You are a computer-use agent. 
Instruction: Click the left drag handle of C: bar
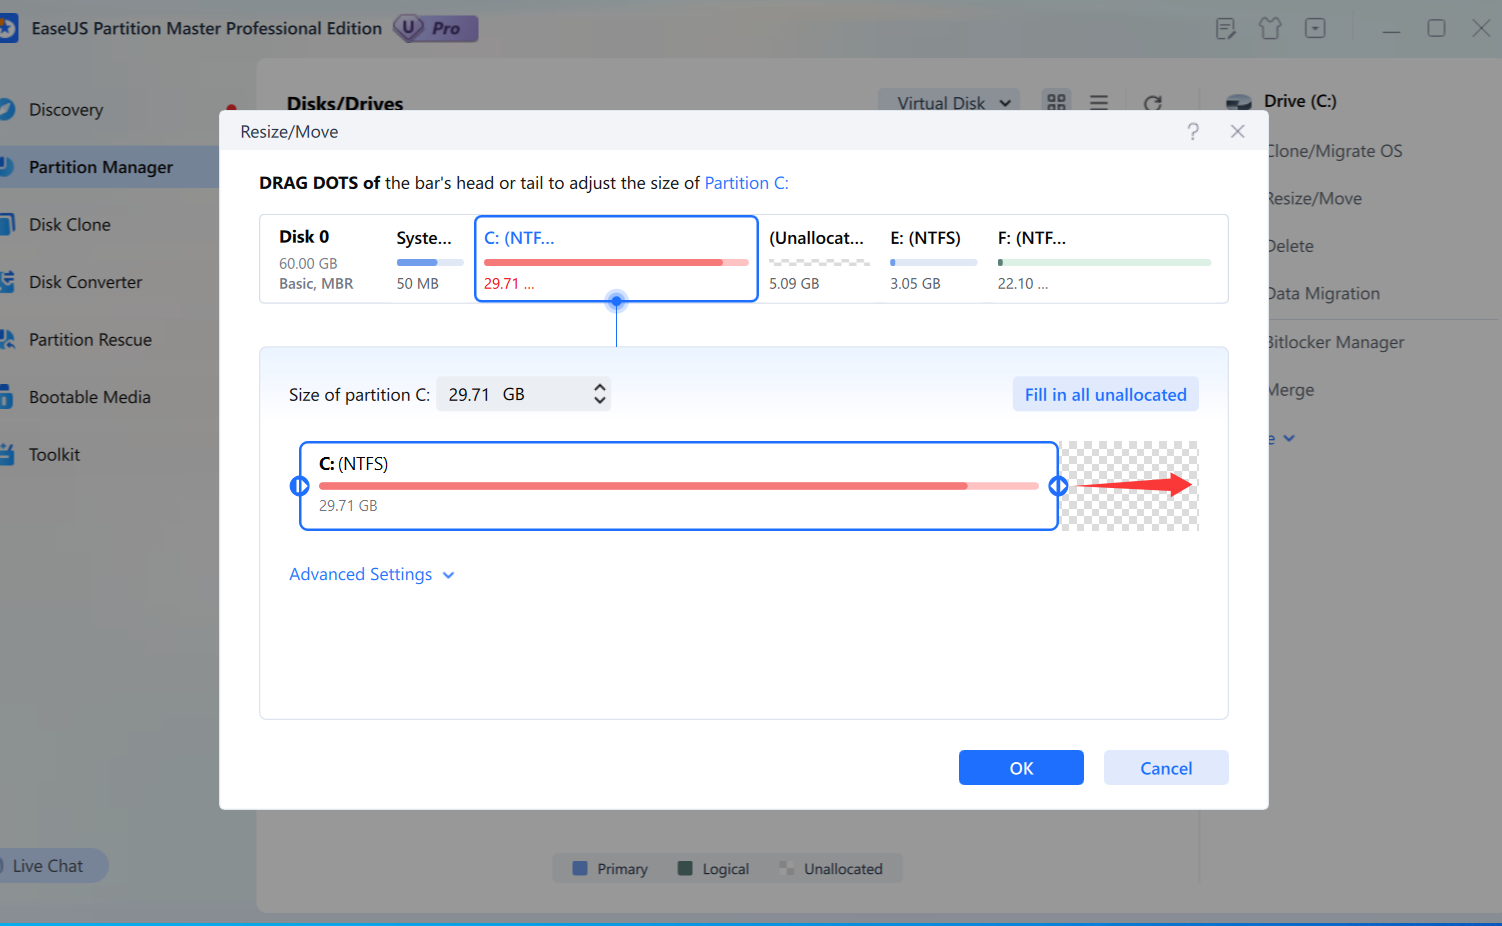tap(299, 486)
